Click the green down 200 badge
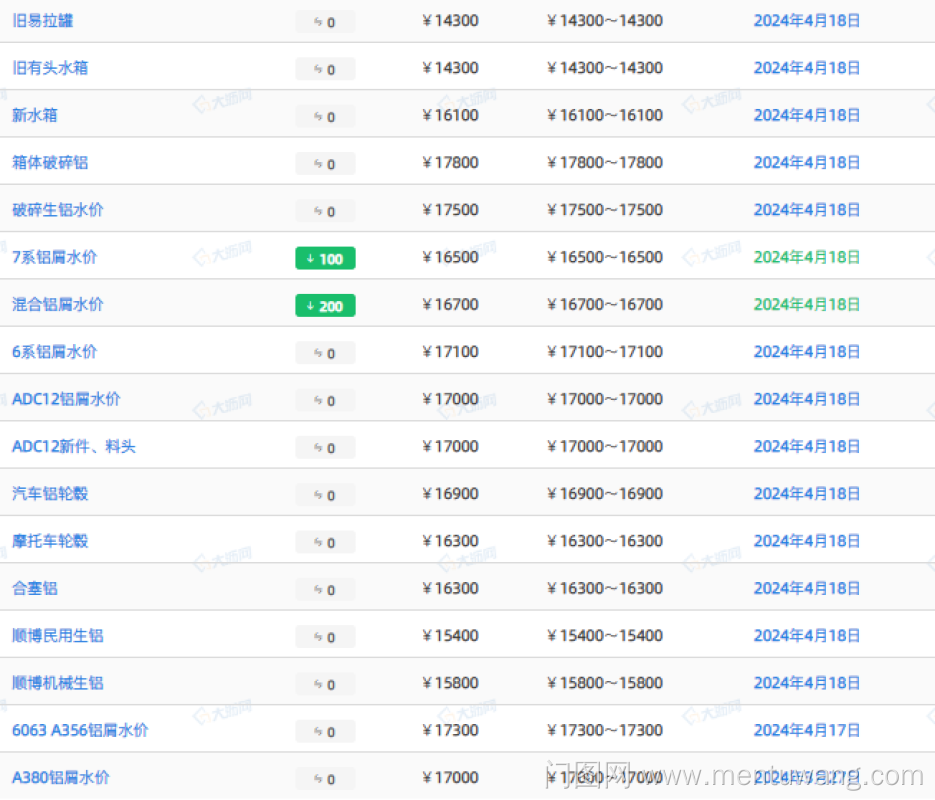 325,306
